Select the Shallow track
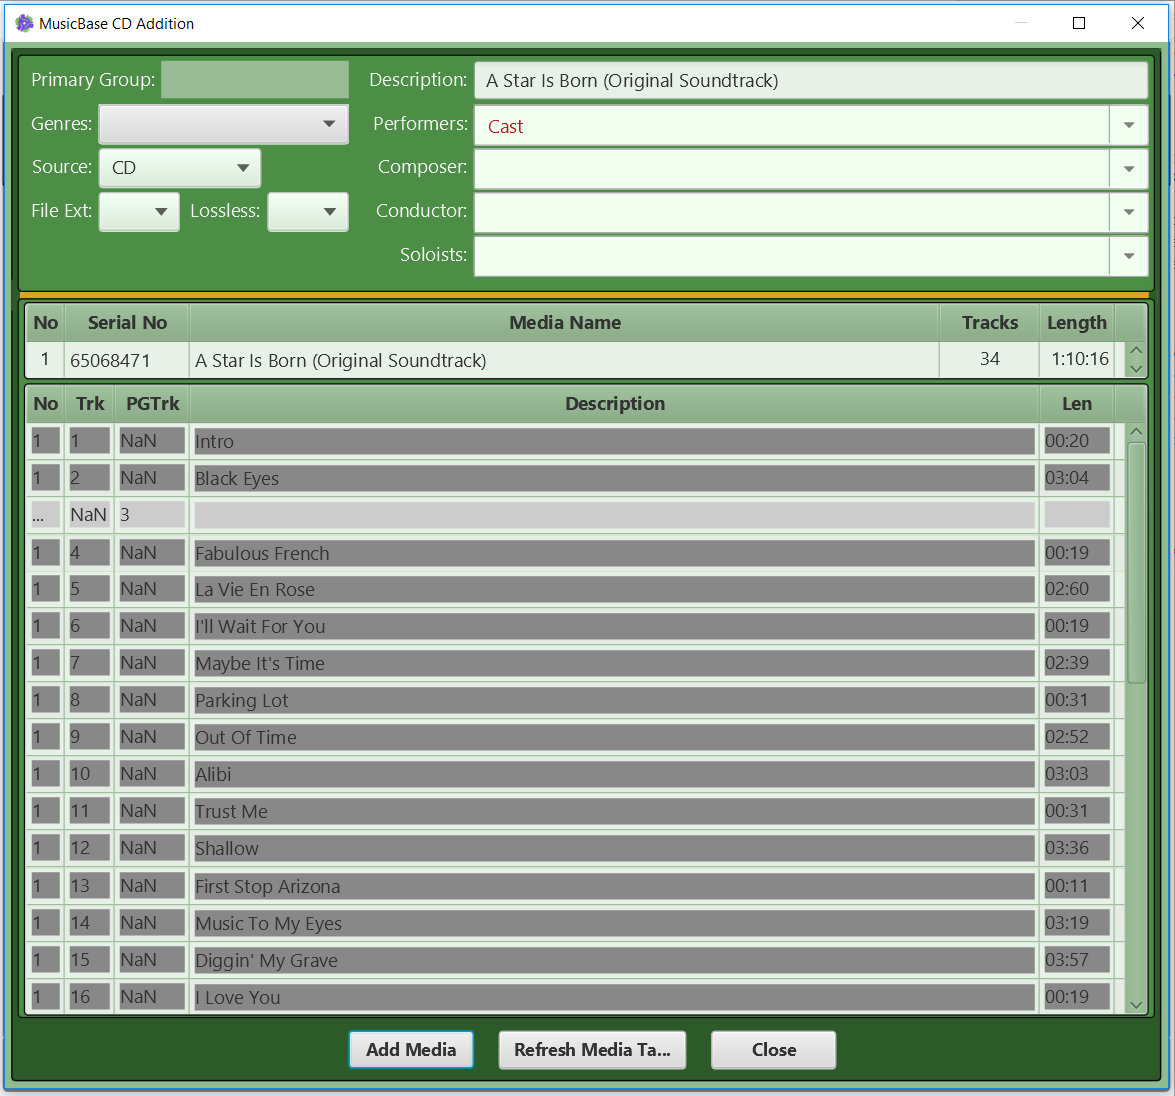 click(x=614, y=848)
